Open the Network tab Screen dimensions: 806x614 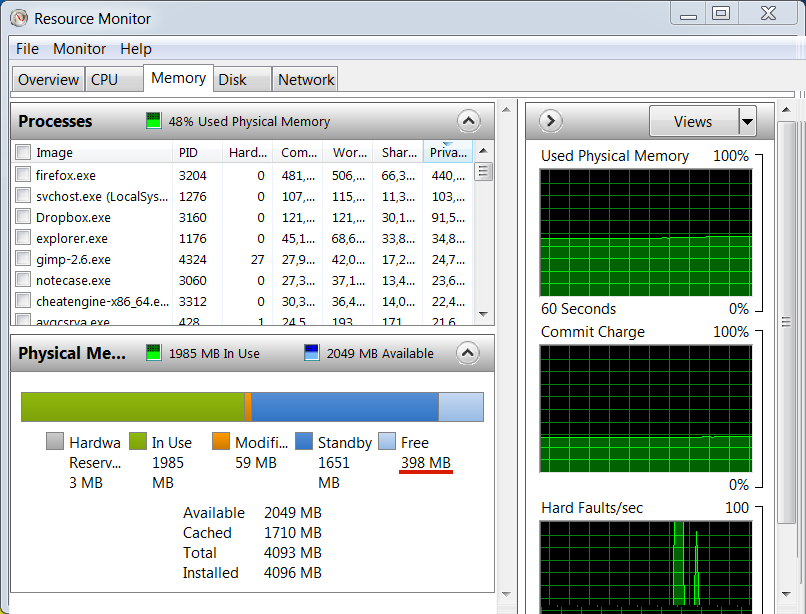(x=306, y=80)
